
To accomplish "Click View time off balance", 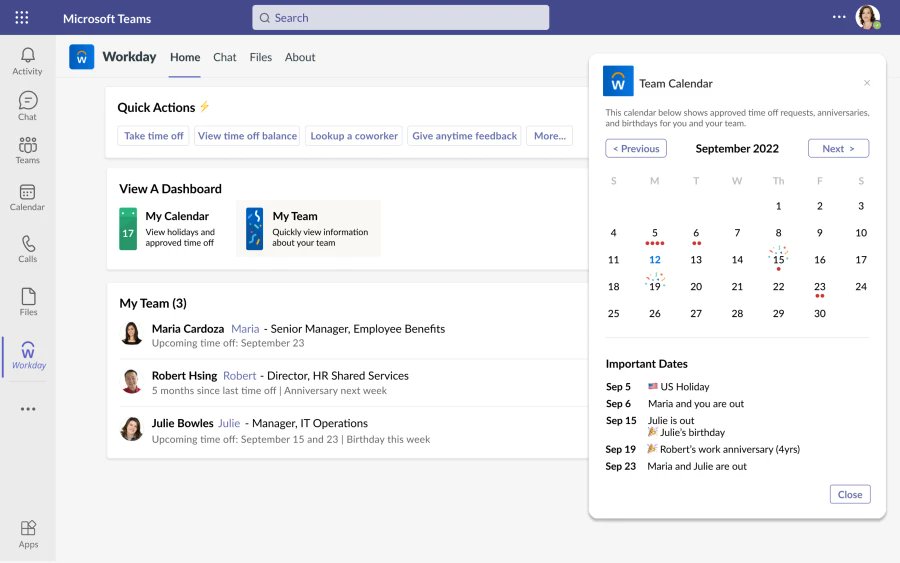I will click(x=247, y=136).
